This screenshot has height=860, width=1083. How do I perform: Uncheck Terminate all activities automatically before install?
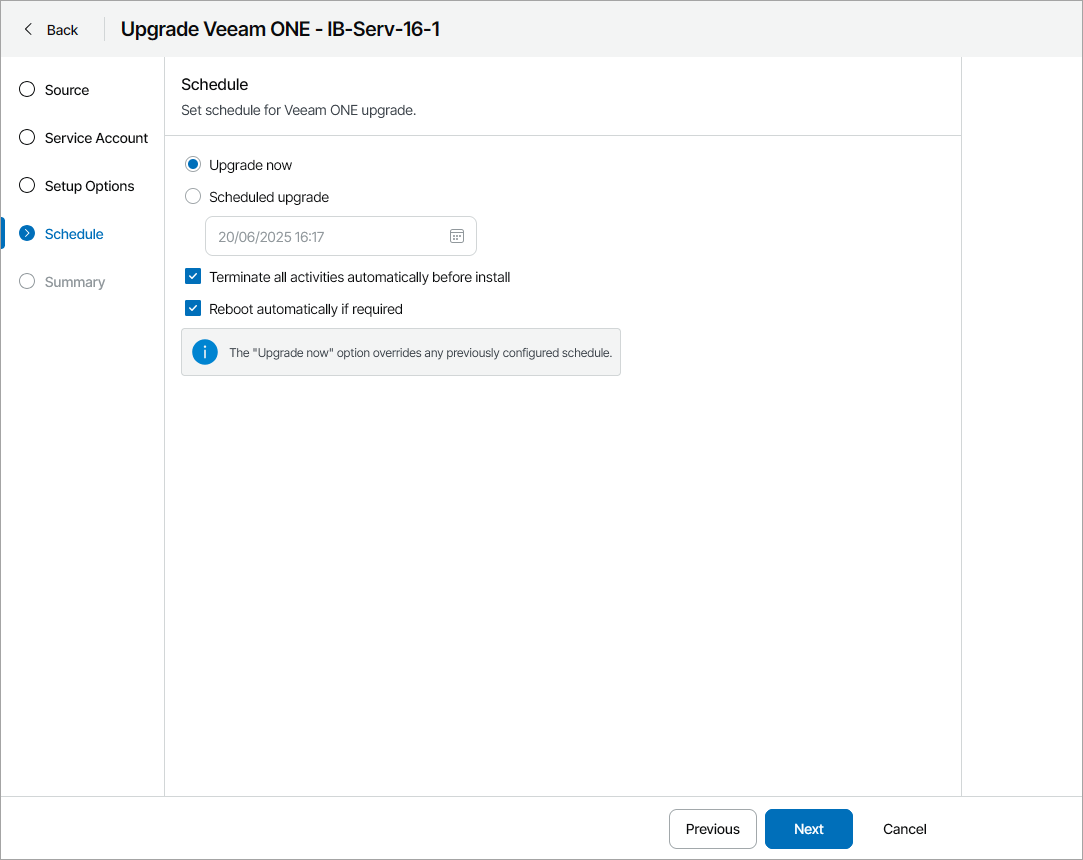(192, 276)
